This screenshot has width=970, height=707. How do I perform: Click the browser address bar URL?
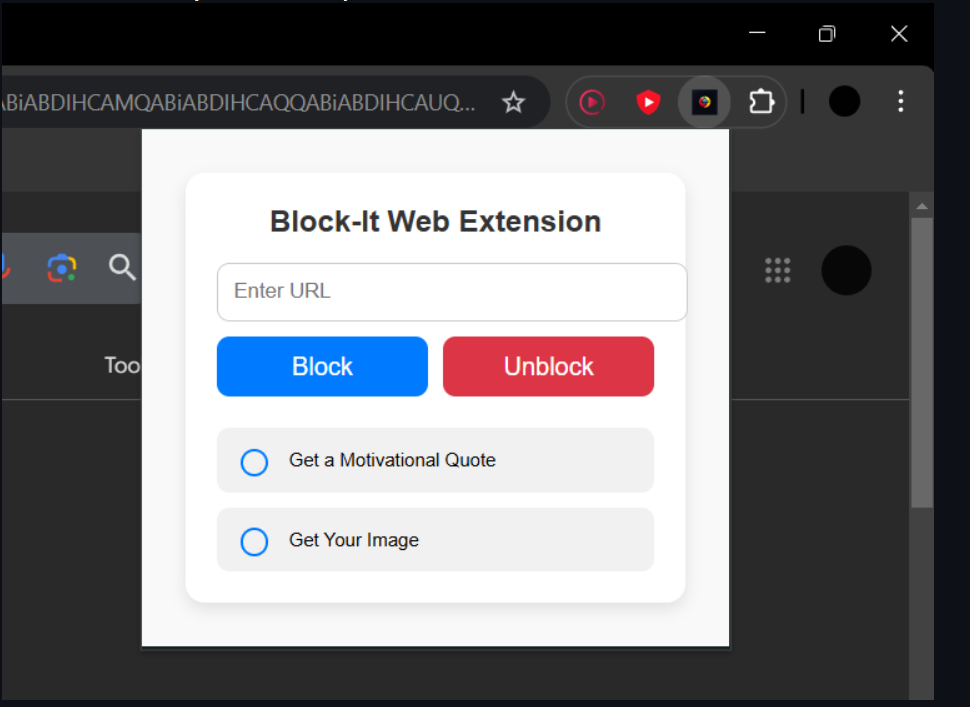[x=239, y=103]
